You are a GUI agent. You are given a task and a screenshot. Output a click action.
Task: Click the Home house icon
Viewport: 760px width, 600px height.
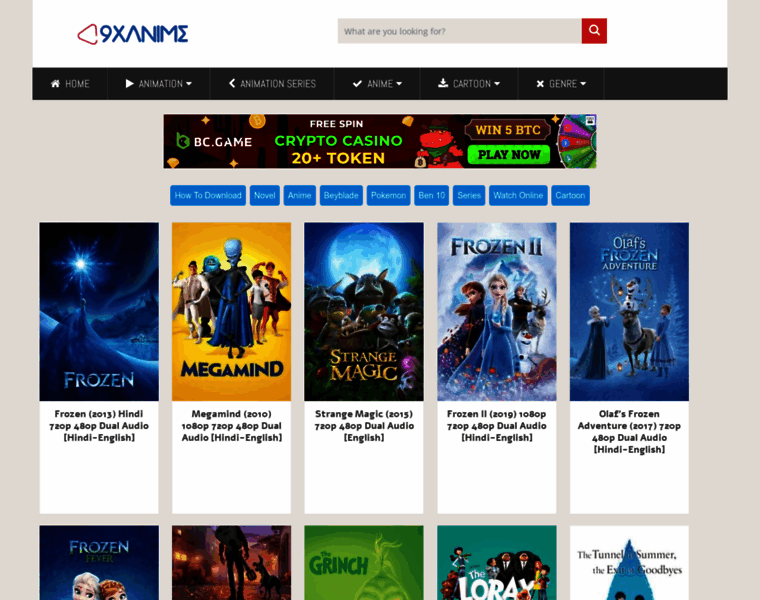tap(55, 84)
